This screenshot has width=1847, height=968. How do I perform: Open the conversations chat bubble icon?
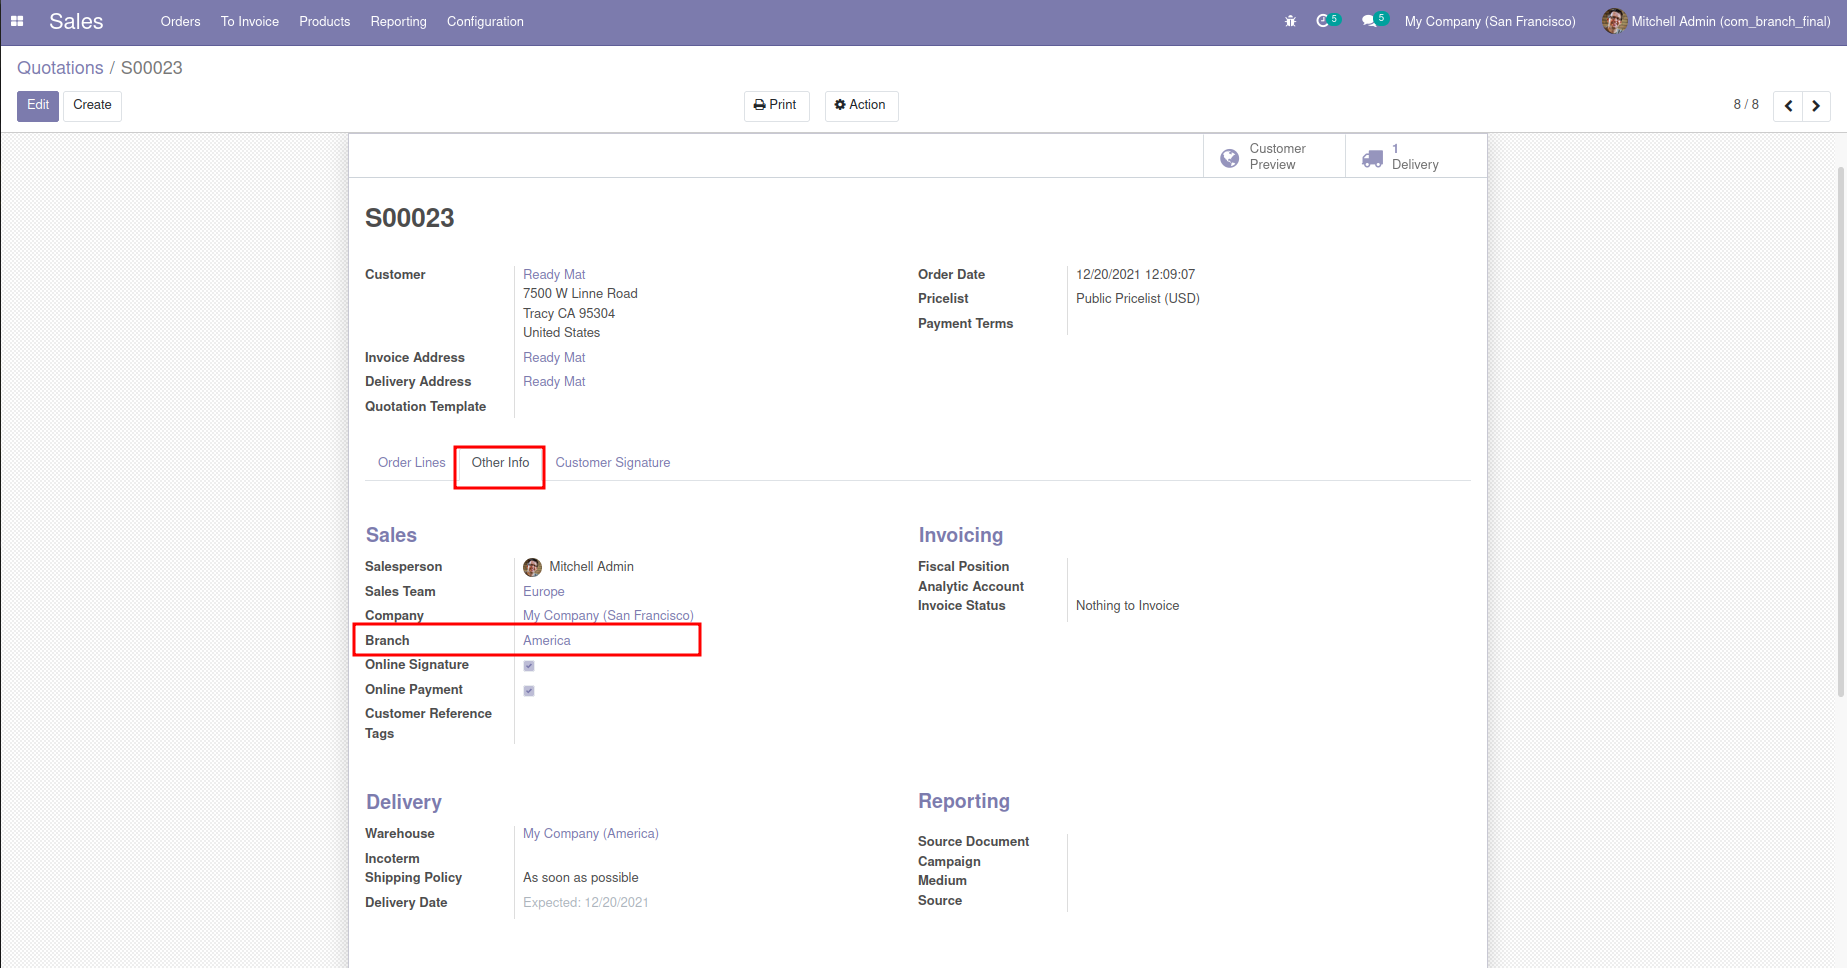pos(1369,21)
